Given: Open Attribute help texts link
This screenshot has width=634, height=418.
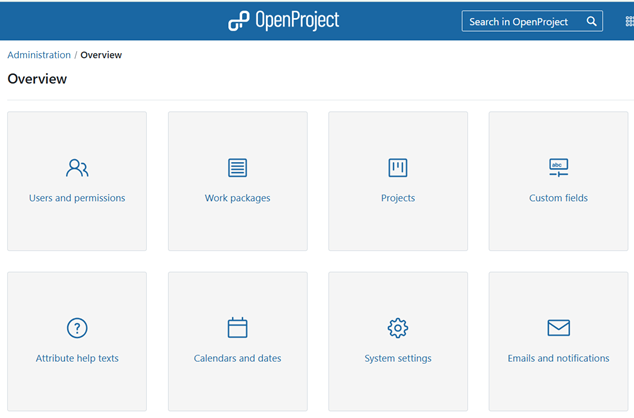Looking at the screenshot, I should pyautogui.click(x=77, y=358).
